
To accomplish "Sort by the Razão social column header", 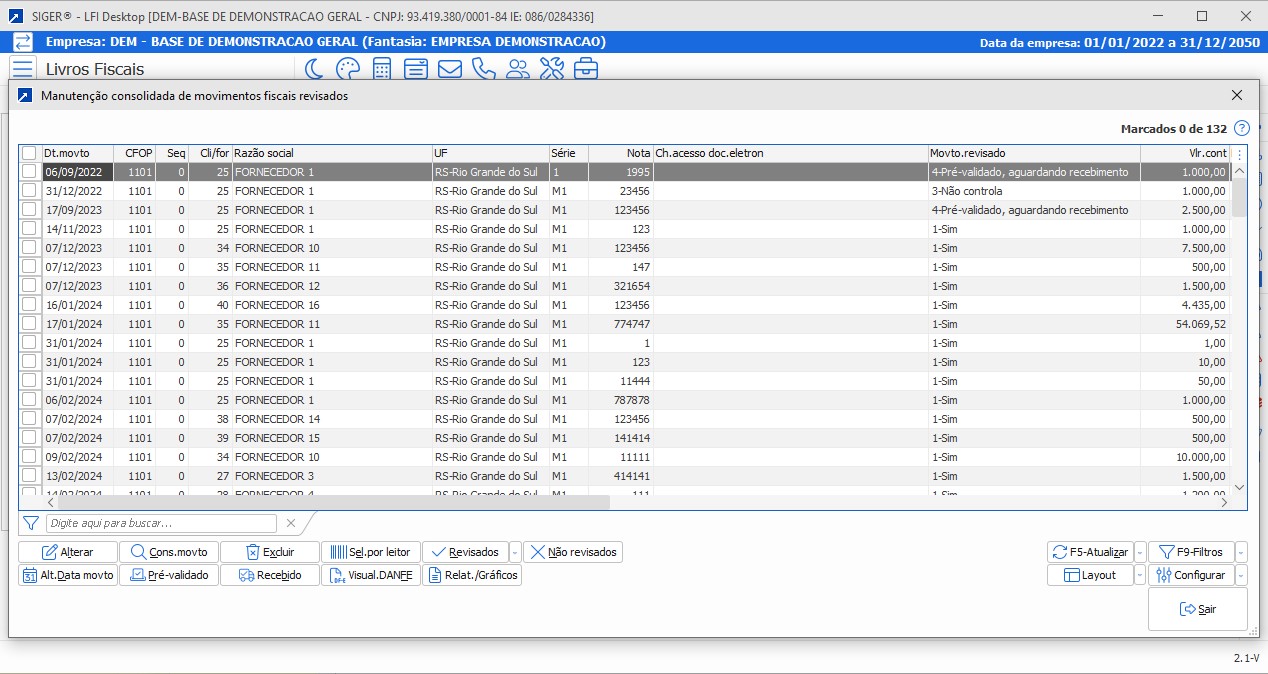I will [330, 153].
